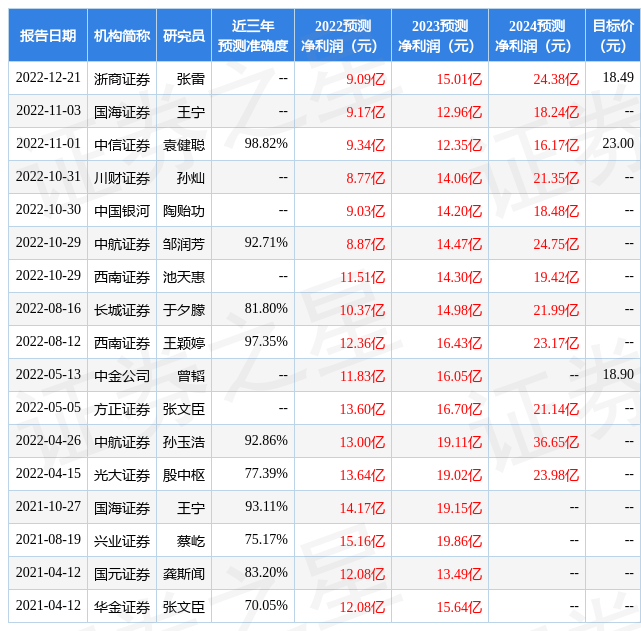The image size is (641, 631).
Task: Click the target price 18.90
Action: (x=618, y=375)
